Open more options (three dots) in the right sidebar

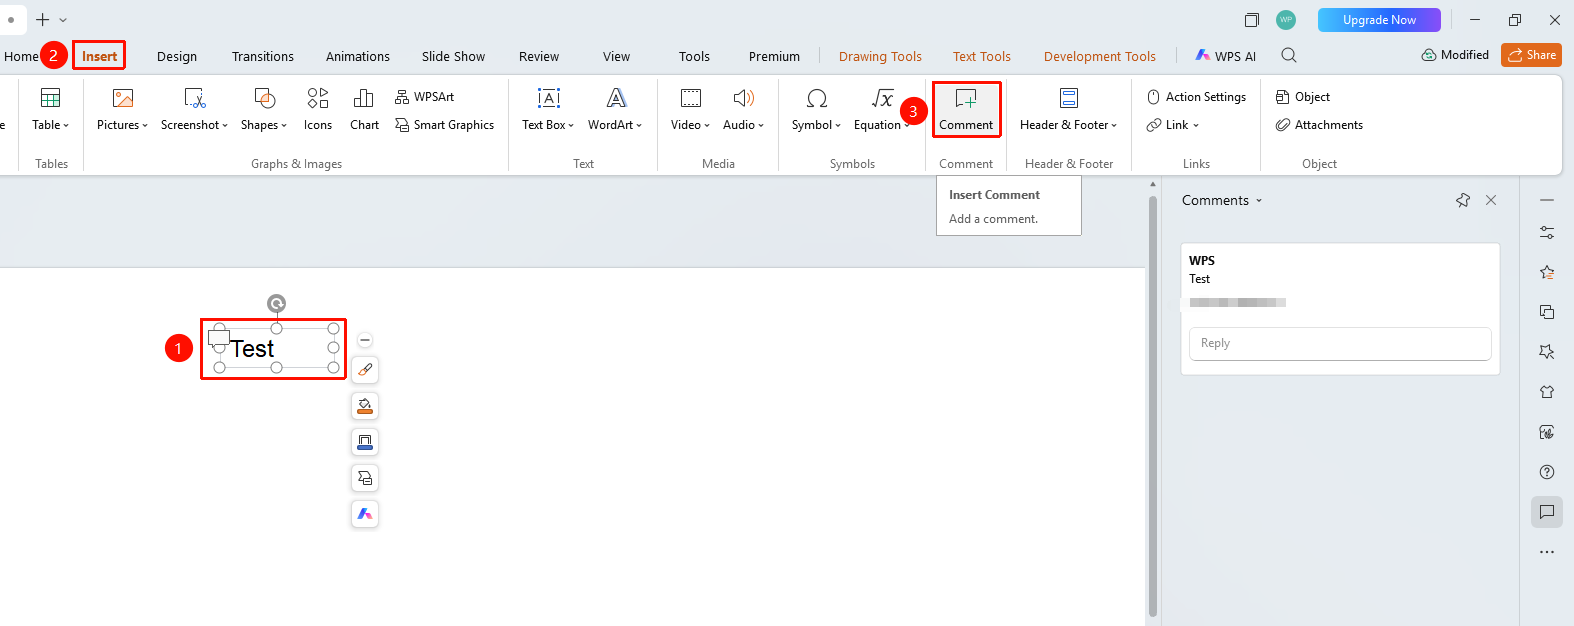1547,552
